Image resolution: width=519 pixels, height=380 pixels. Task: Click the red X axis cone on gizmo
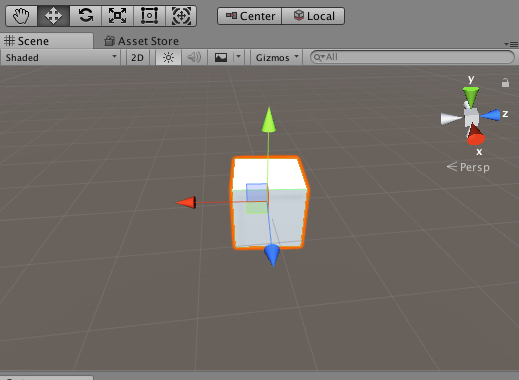(475, 135)
